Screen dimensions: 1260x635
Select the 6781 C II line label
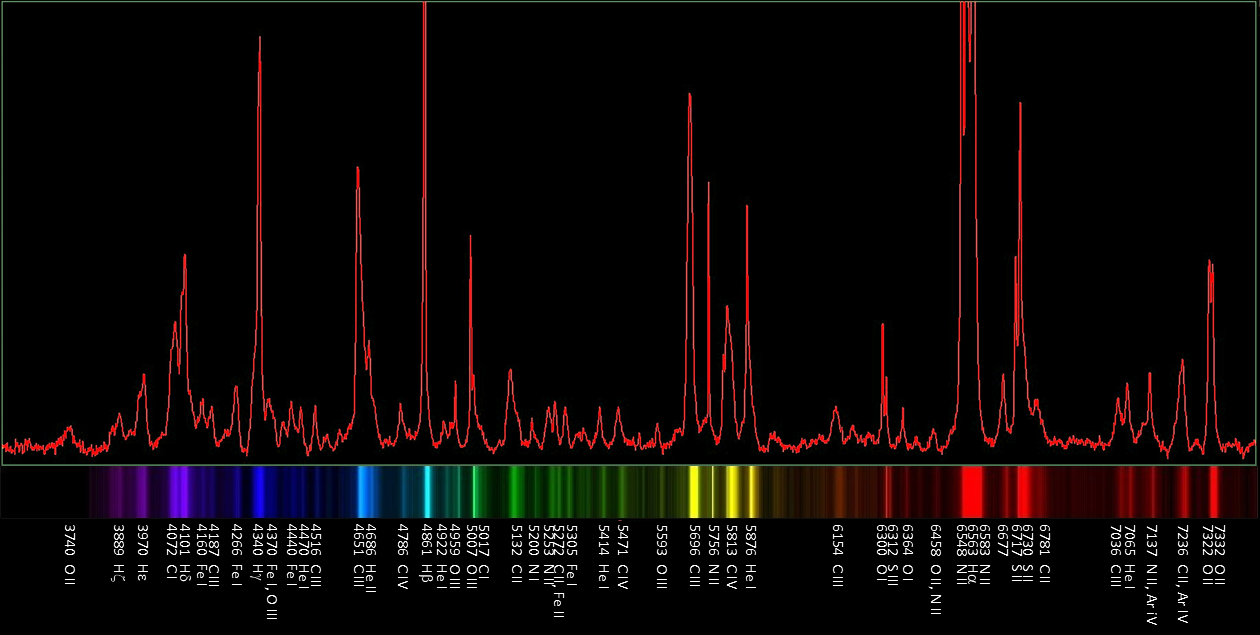[1044, 554]
